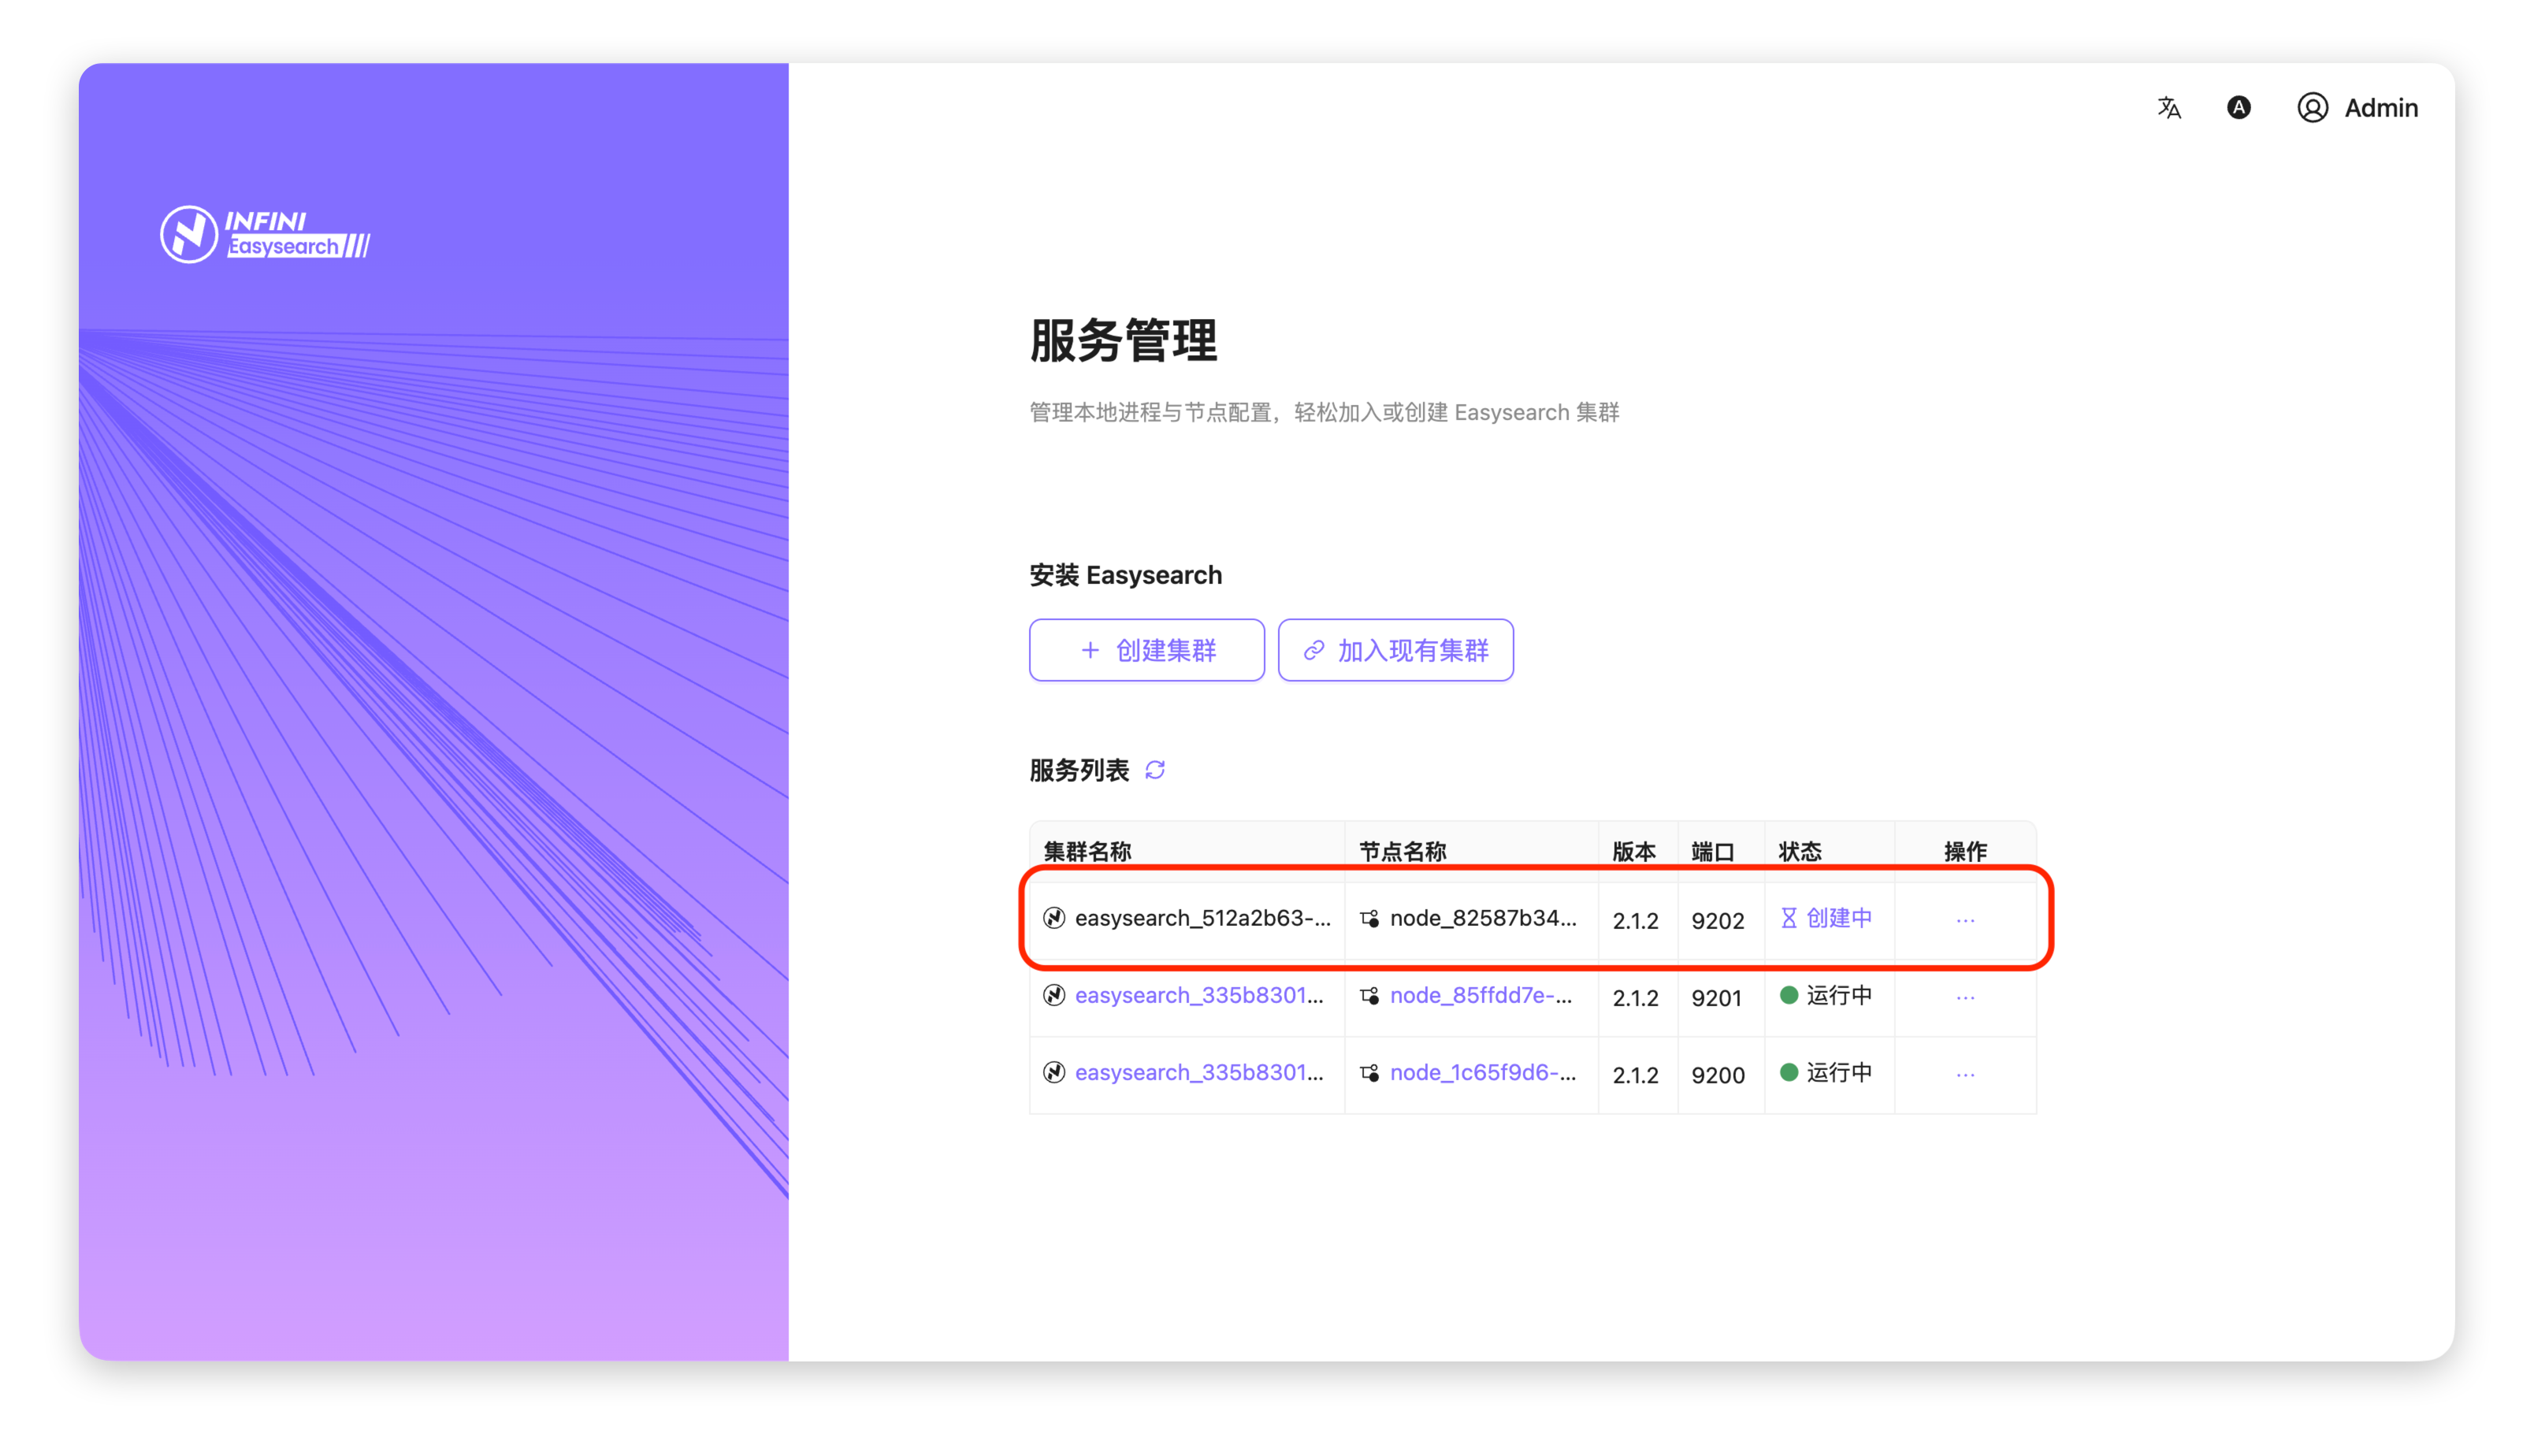The height and width of the screenshot is (1456, 2534).
Task: Expand the actions menu for the port 9202 row
Action: point(1965,920)
